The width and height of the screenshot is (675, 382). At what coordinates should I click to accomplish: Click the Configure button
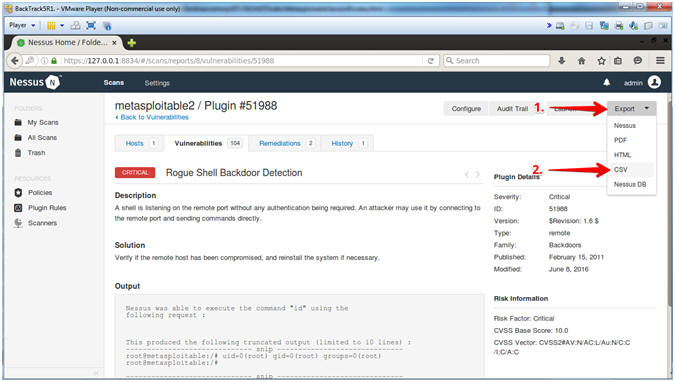pyautogui.click(x=466, y=109)
